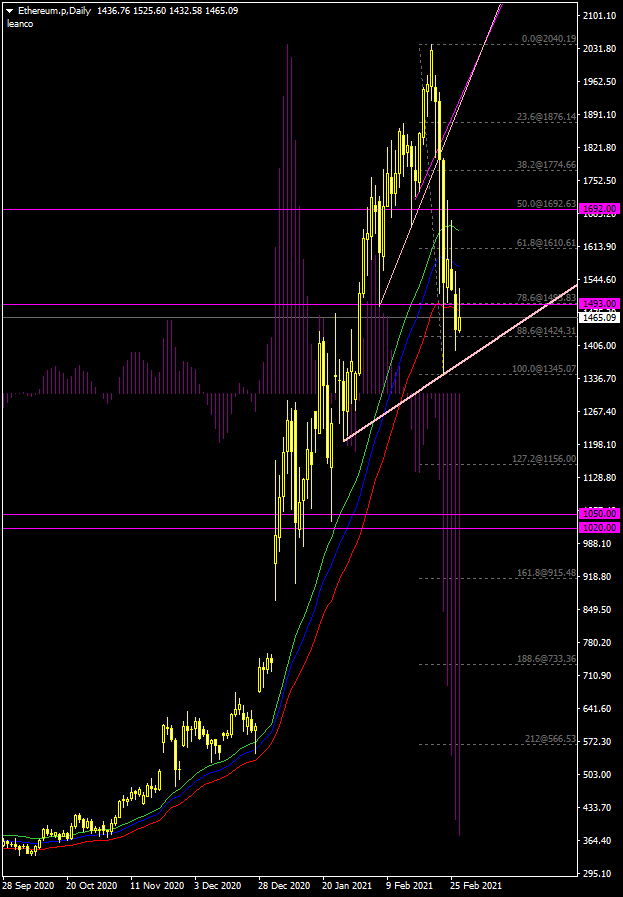
Task: Click the 2101.10 value on price scale
Action: (x=600, y=16)
